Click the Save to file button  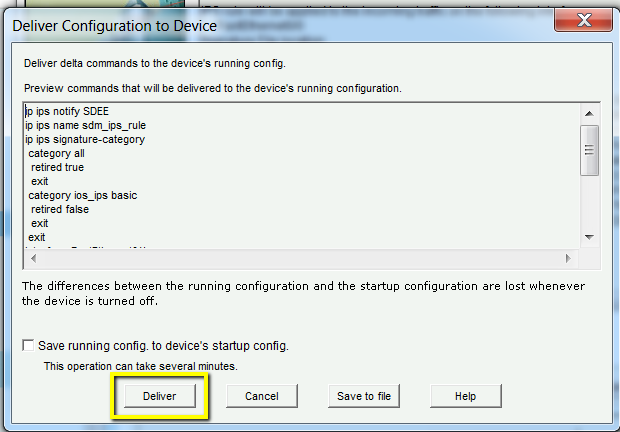(364, 396)
